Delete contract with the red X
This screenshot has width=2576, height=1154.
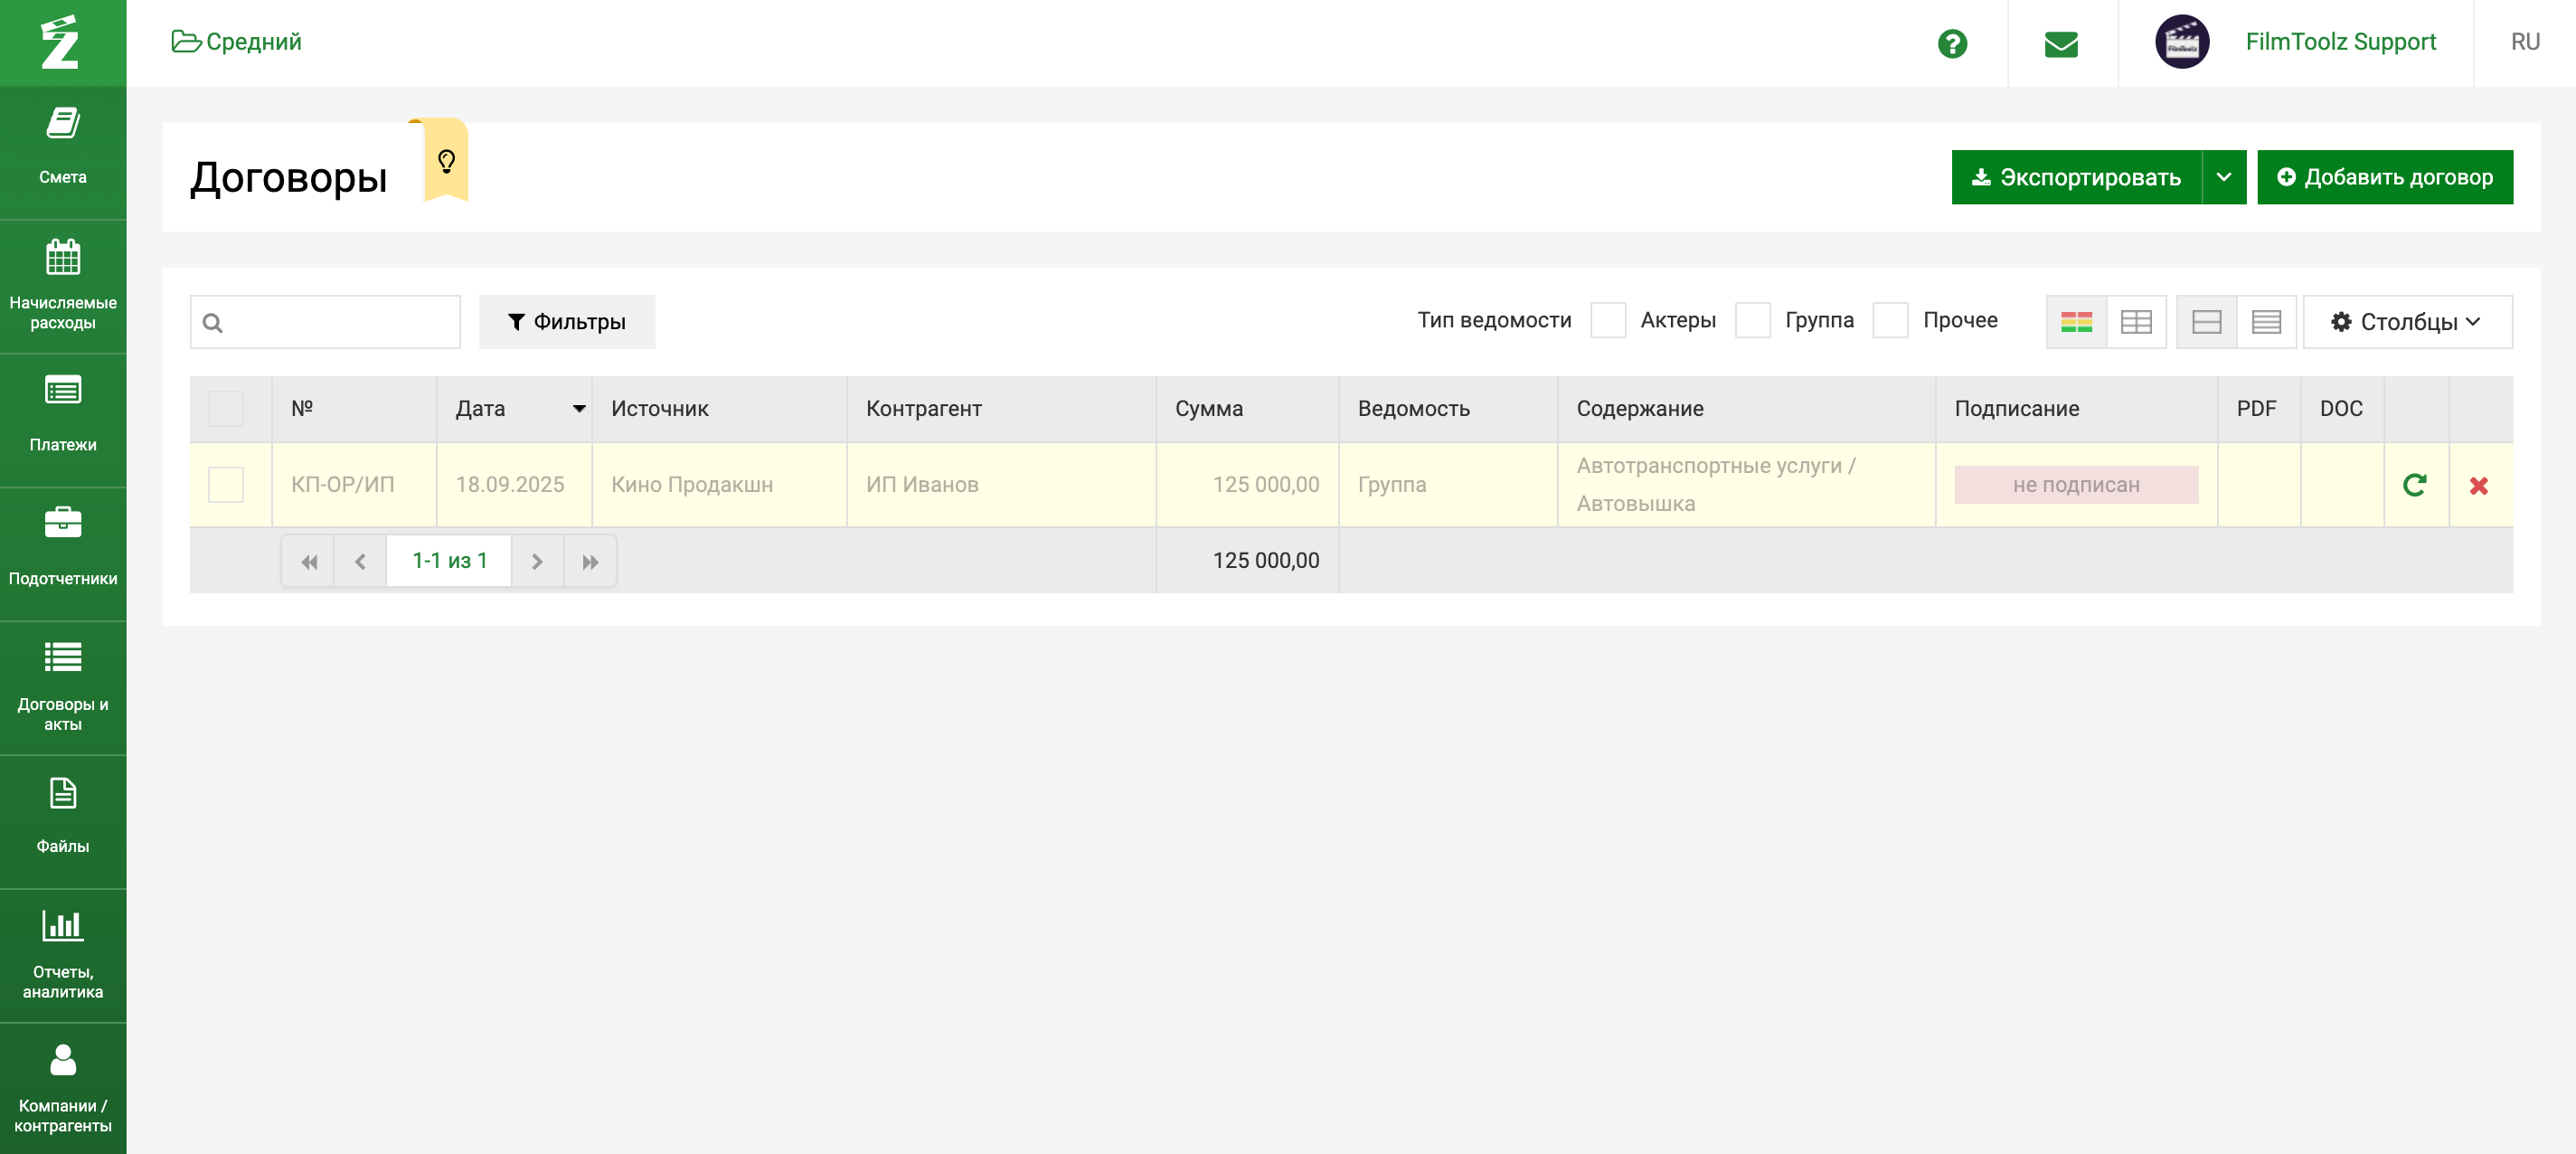[x=2478, y=485]
